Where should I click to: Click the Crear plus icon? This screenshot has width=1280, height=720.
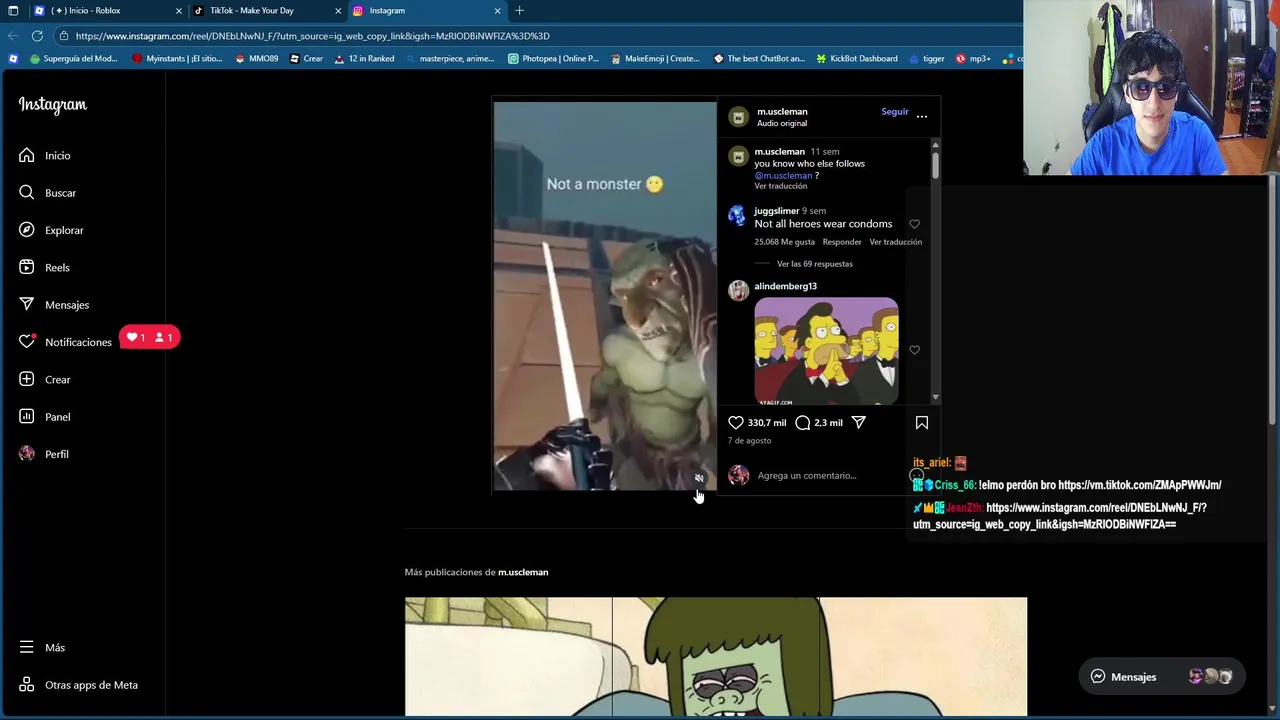click(x=27, y=379)
